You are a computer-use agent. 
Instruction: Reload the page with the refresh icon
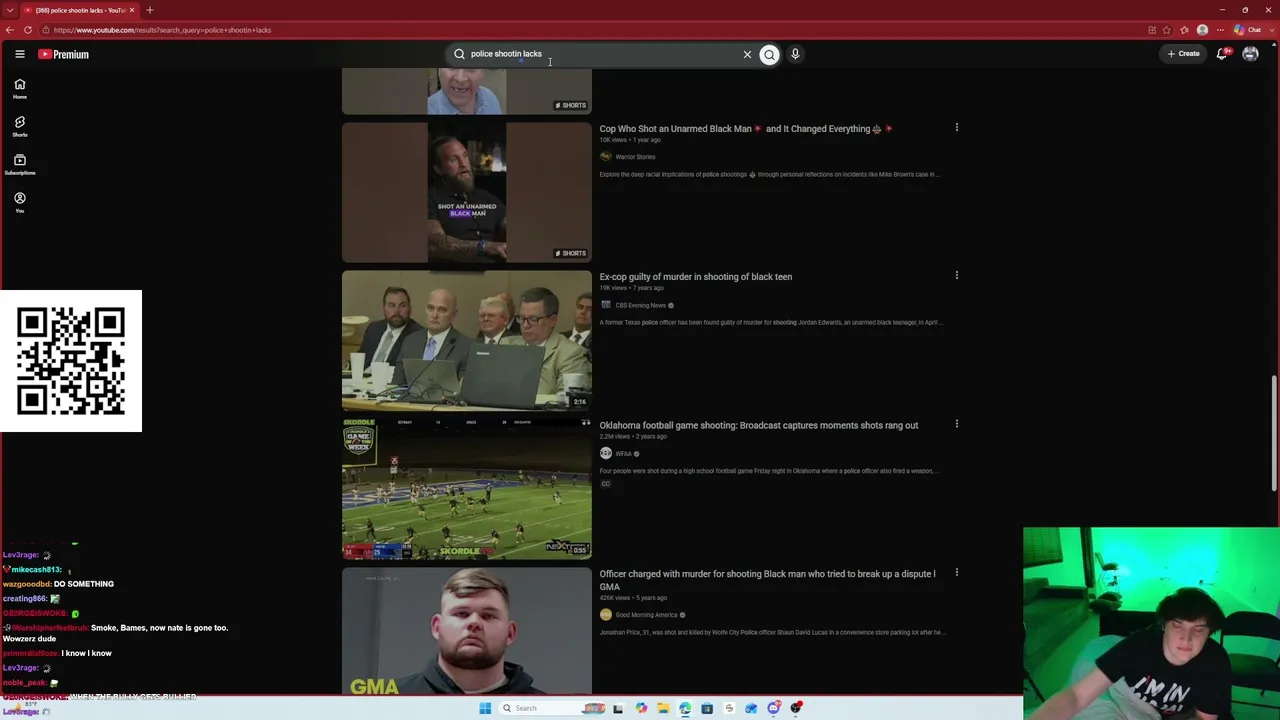(x=28, y=30)
